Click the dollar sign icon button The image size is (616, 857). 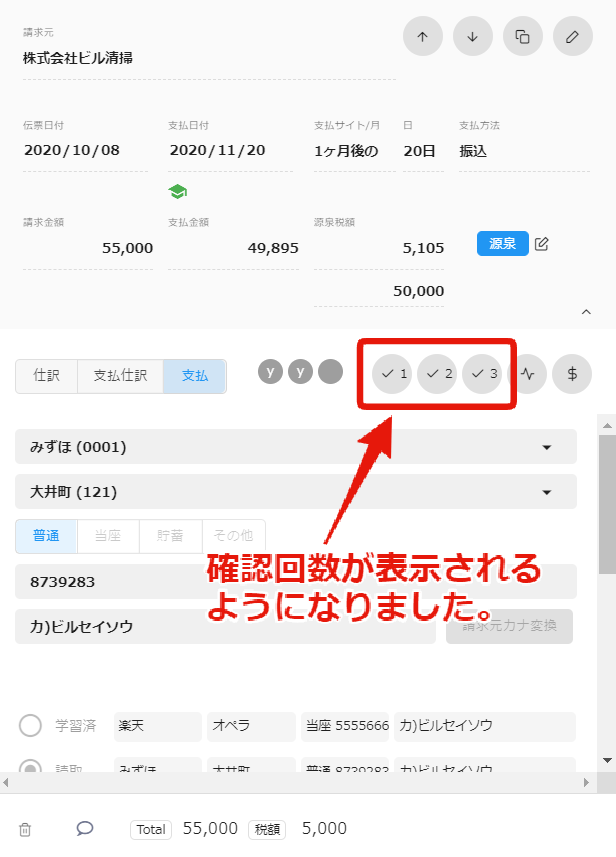tap(572, 374)
